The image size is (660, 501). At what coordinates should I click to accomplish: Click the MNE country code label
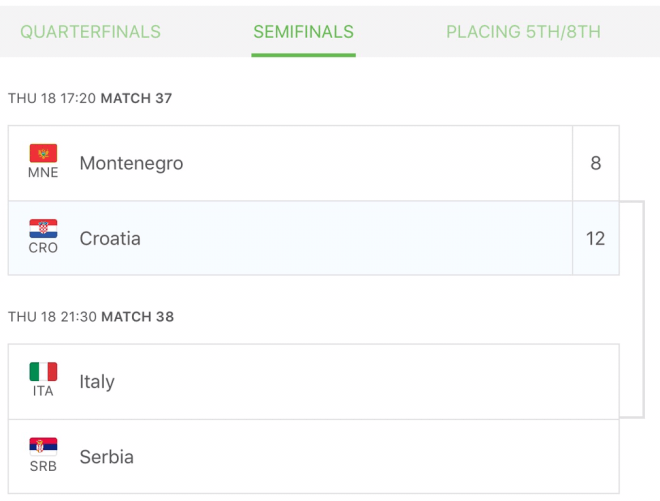coord(43,173)
